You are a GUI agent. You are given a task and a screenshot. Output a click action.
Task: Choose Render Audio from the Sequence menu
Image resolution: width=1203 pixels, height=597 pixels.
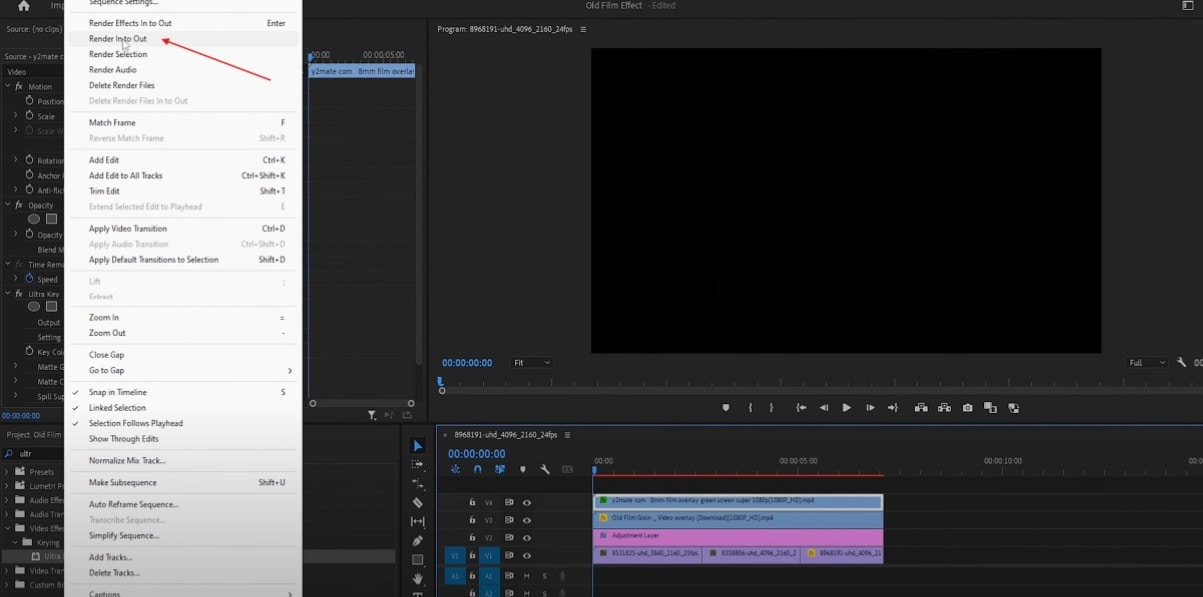113,70
